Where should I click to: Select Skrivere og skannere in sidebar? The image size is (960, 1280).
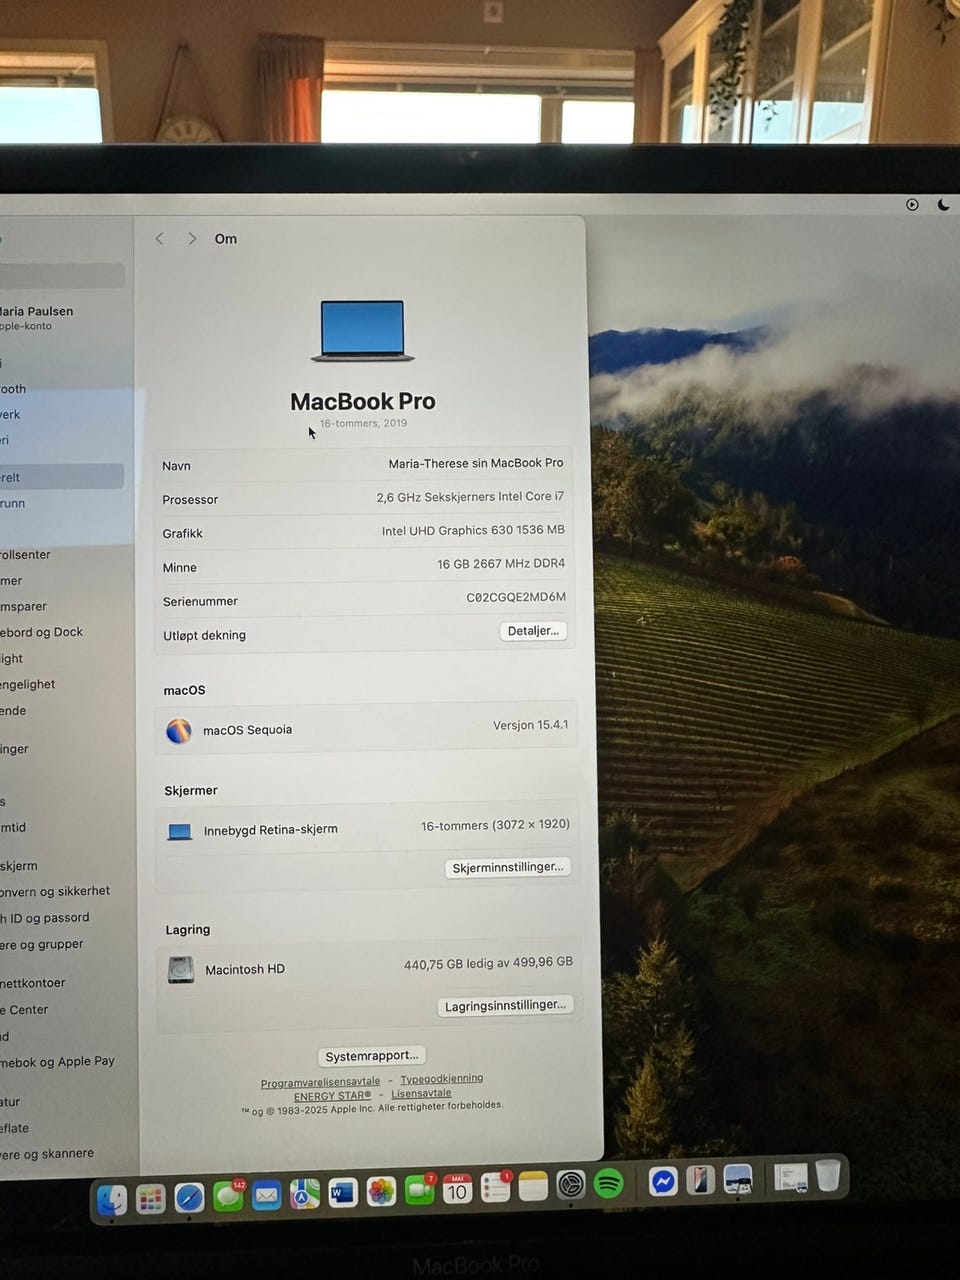[47, 1154]
